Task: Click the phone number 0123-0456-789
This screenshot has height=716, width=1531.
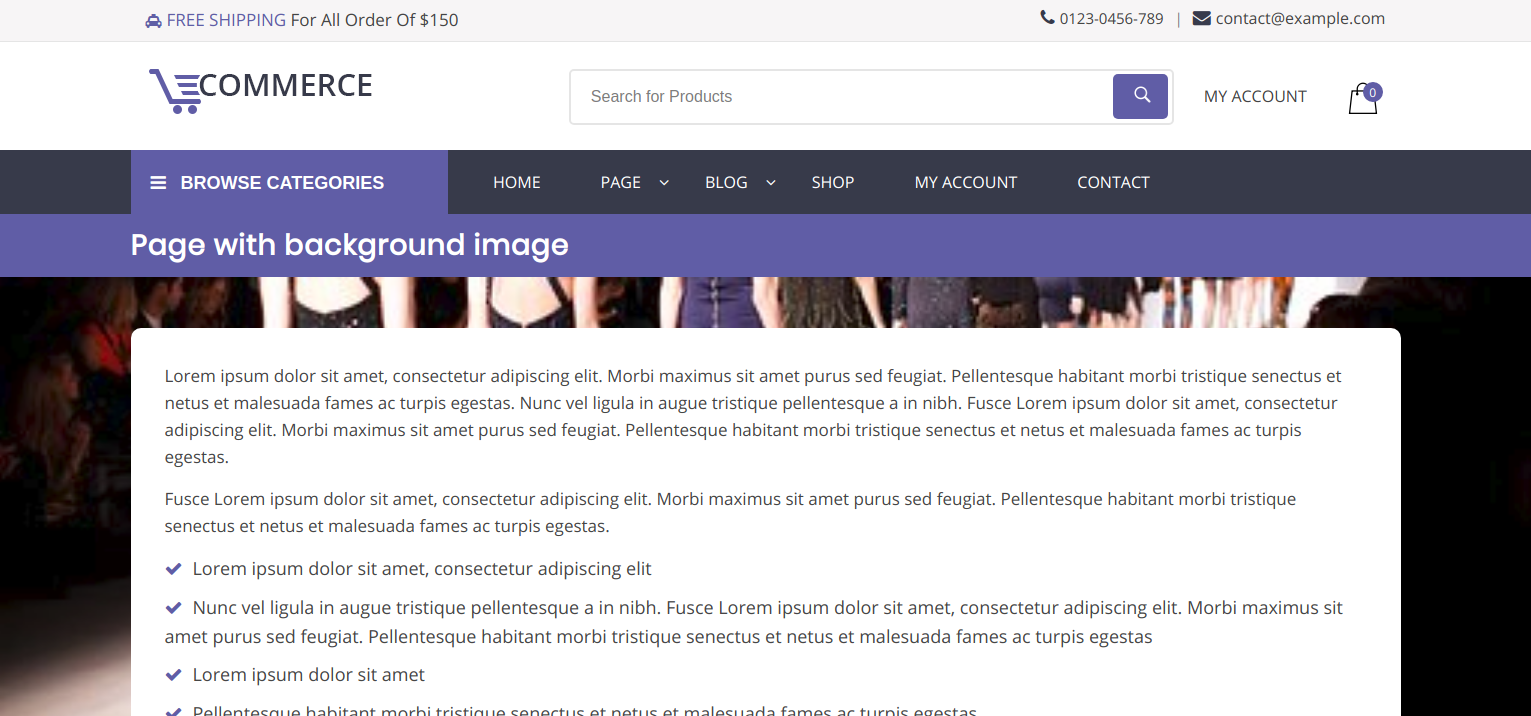Action: 1112,18
